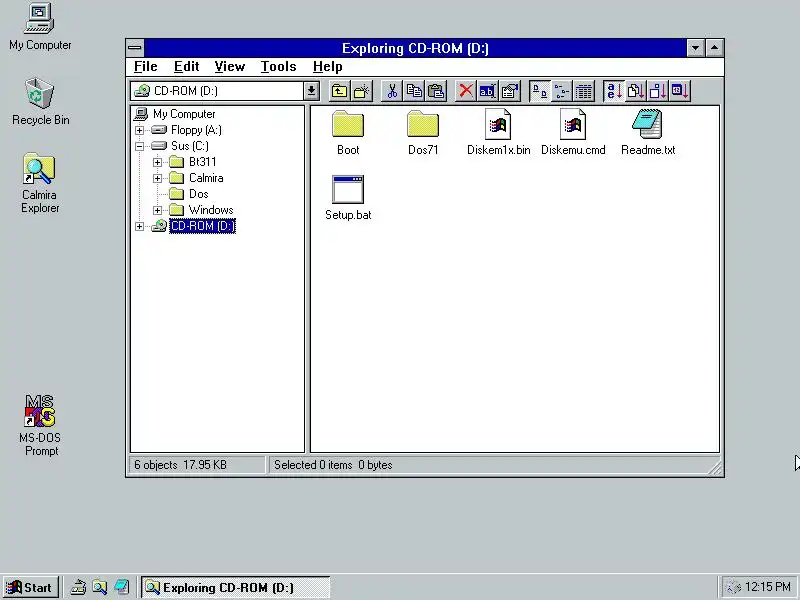Expand the Floppy (A:) tree node
The width and height of the screenshot is (800, 600).
139,130
